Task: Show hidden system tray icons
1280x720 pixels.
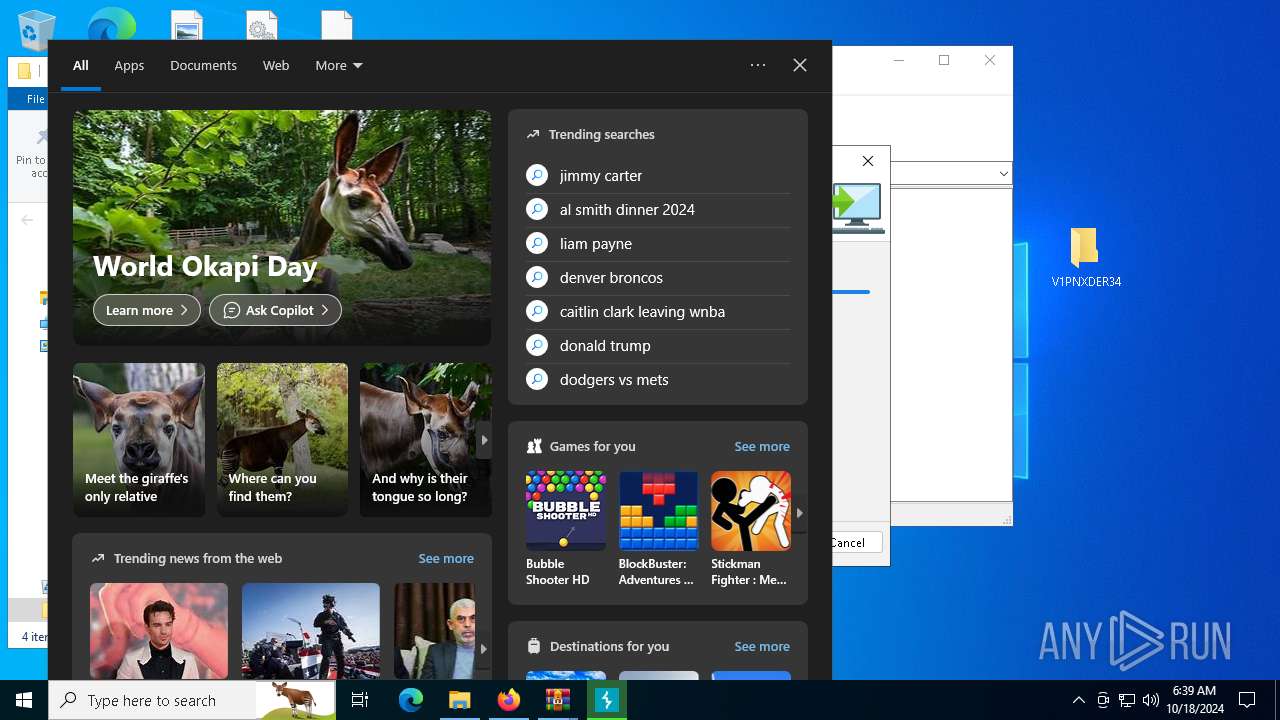Action: tap(1078, 700)
